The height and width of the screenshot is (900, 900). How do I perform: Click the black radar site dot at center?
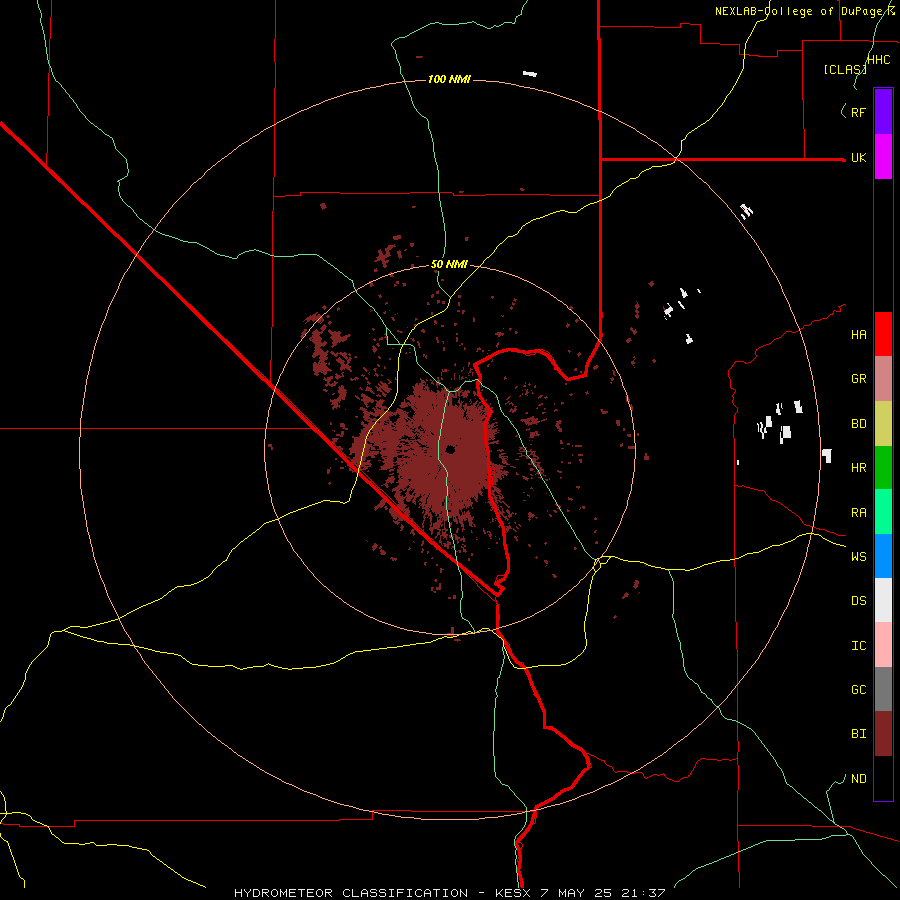coord(450,450)
